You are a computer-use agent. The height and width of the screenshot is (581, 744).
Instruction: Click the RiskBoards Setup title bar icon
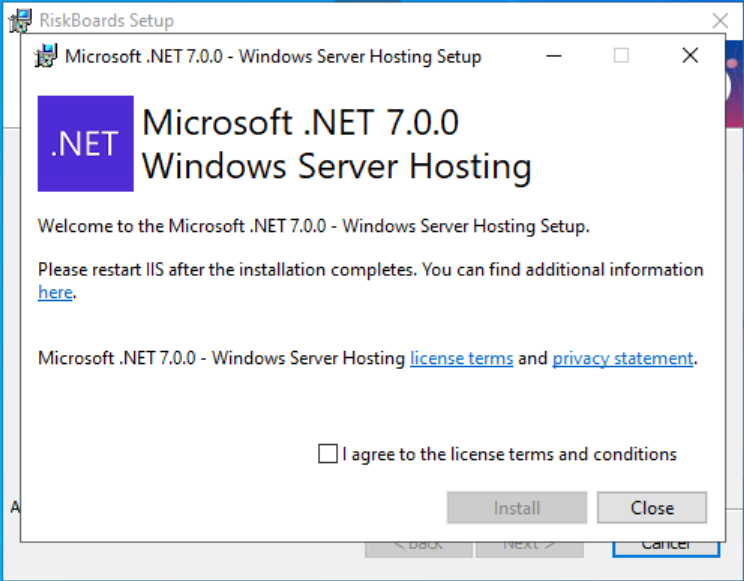[x=18, y=19]
